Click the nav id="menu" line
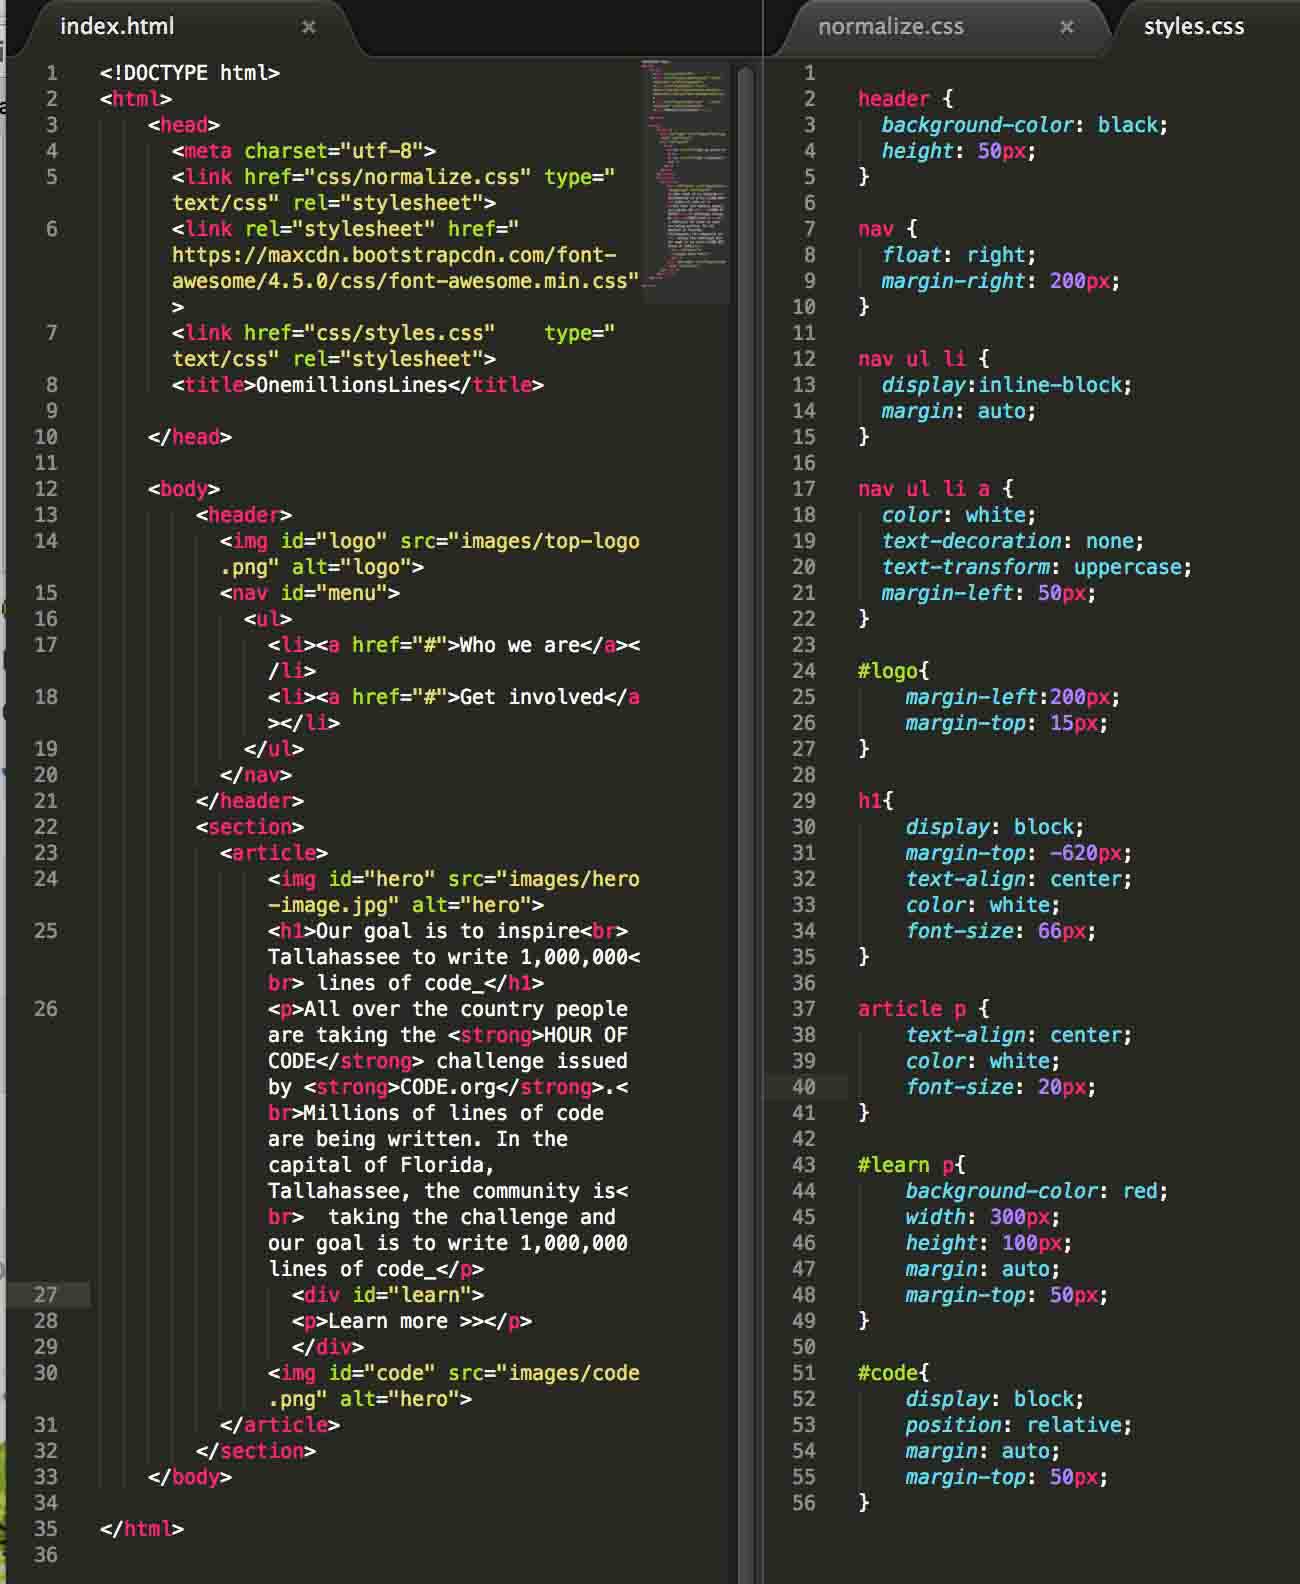 click(x=310, y=593)
